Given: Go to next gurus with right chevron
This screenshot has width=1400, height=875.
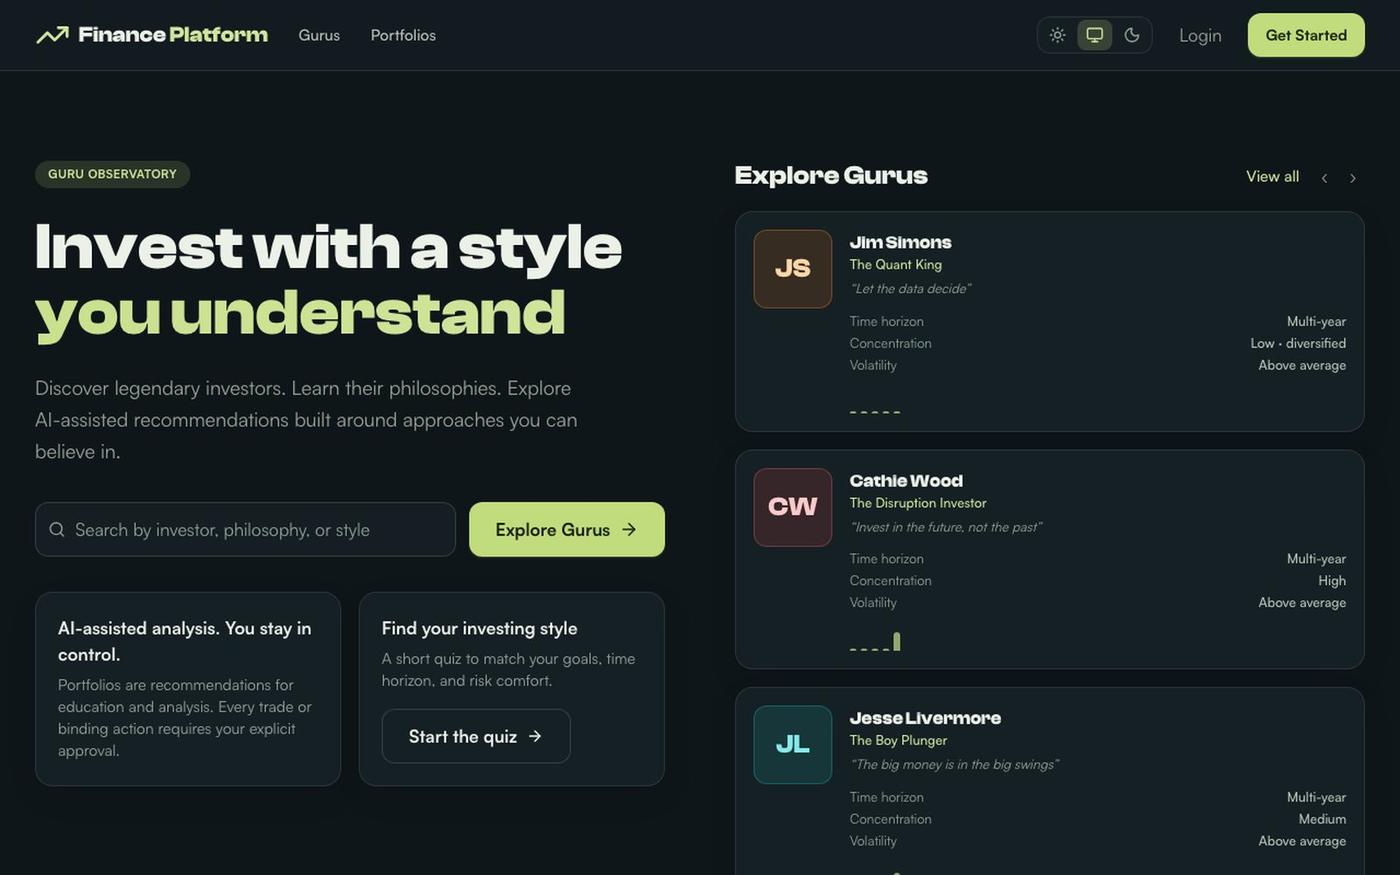Looking at the screenshot, I should tap(1353, 178).
